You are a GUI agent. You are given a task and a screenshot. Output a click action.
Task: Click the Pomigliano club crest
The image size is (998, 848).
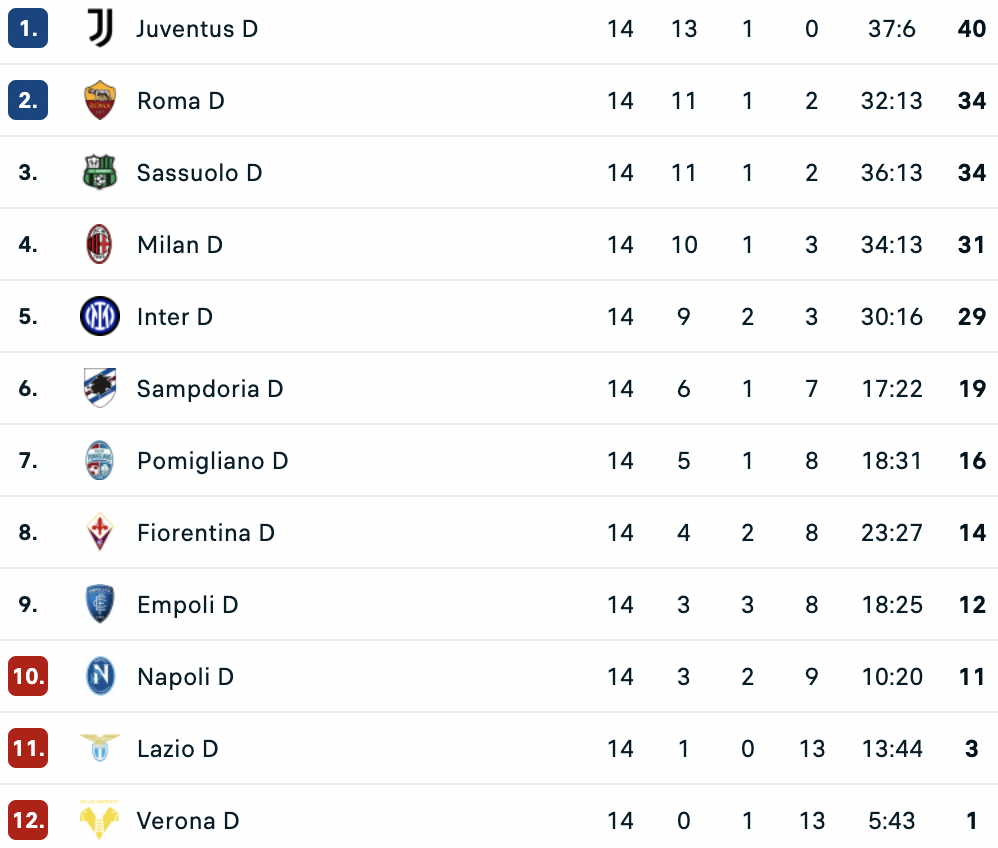click(x=100, y=460)
